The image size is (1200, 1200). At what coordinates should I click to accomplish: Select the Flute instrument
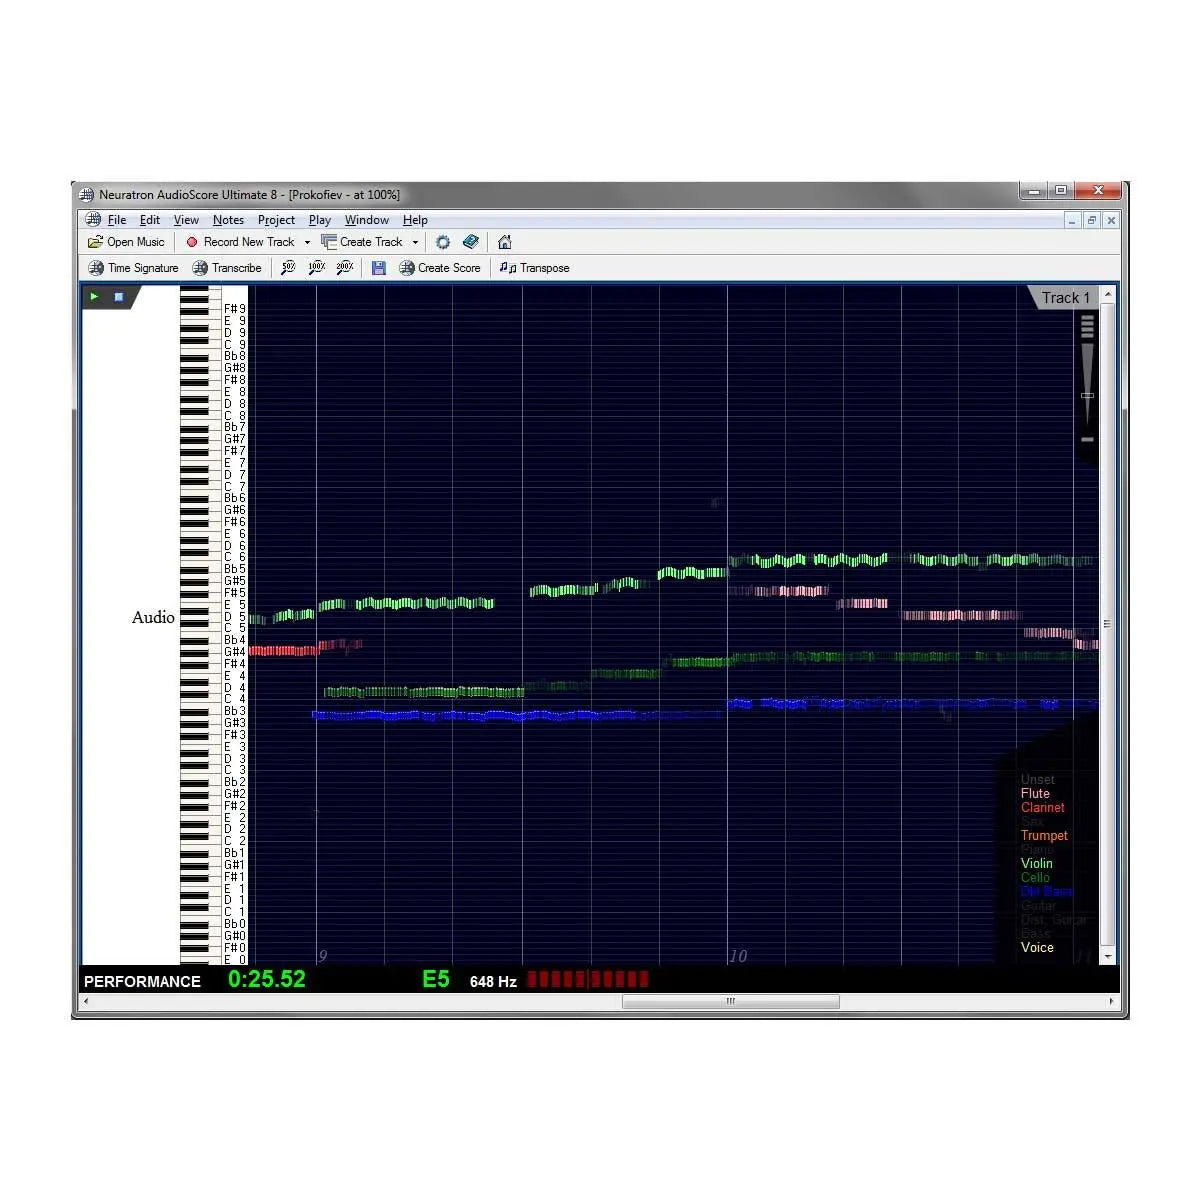[x=1035, y=793]
